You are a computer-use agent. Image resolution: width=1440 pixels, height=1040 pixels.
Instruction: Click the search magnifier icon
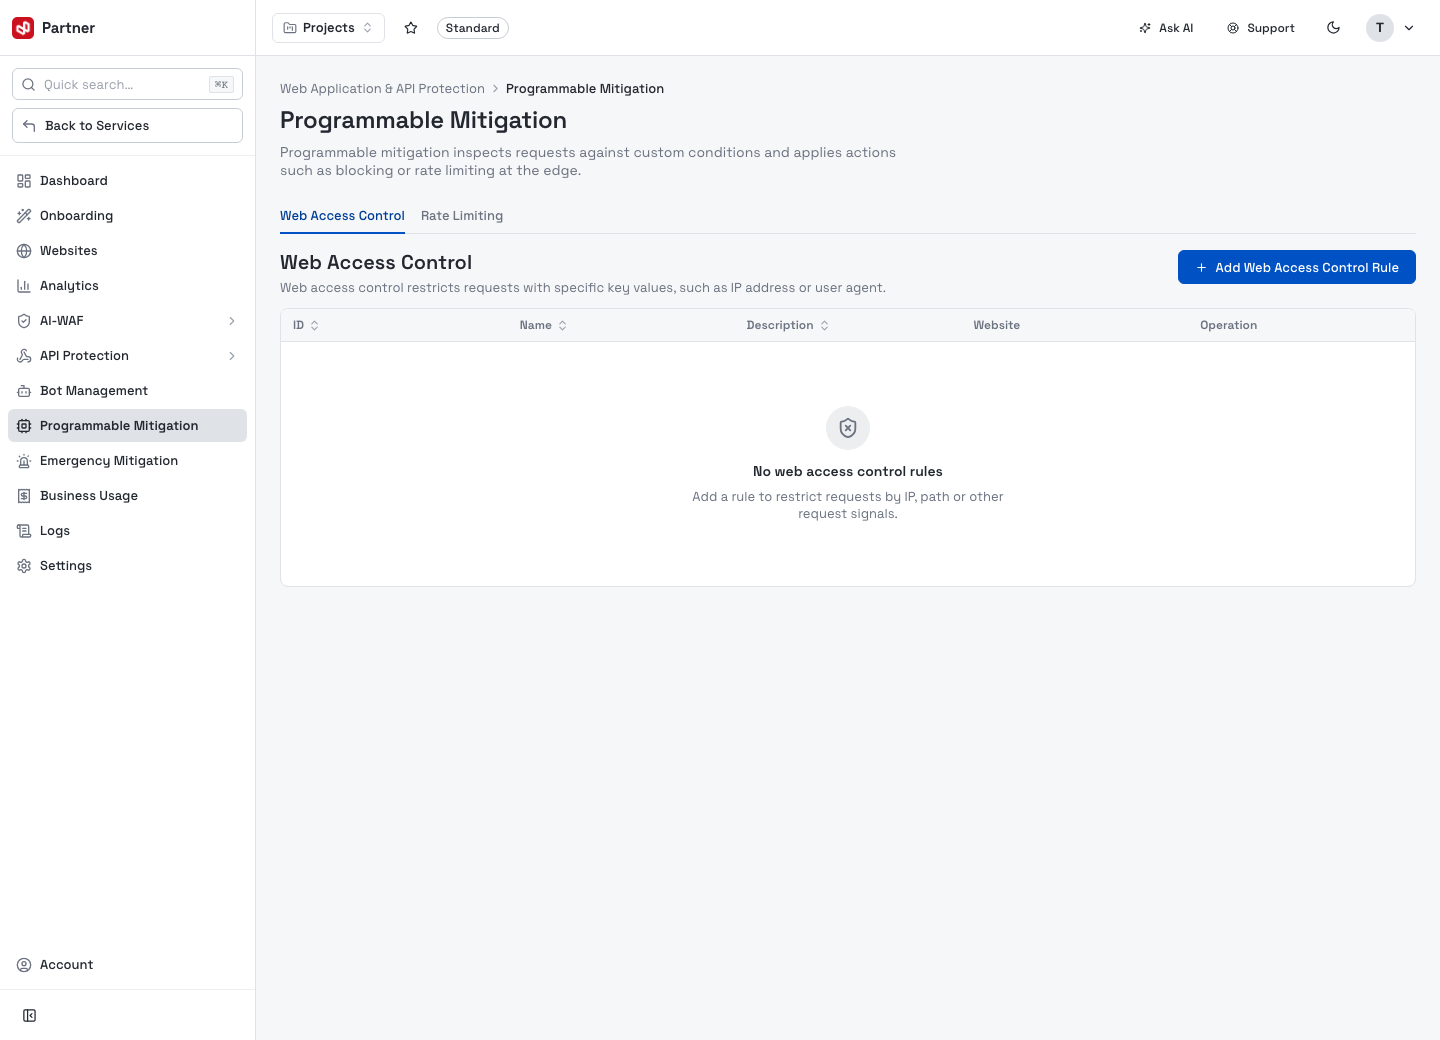pos(29,85)
